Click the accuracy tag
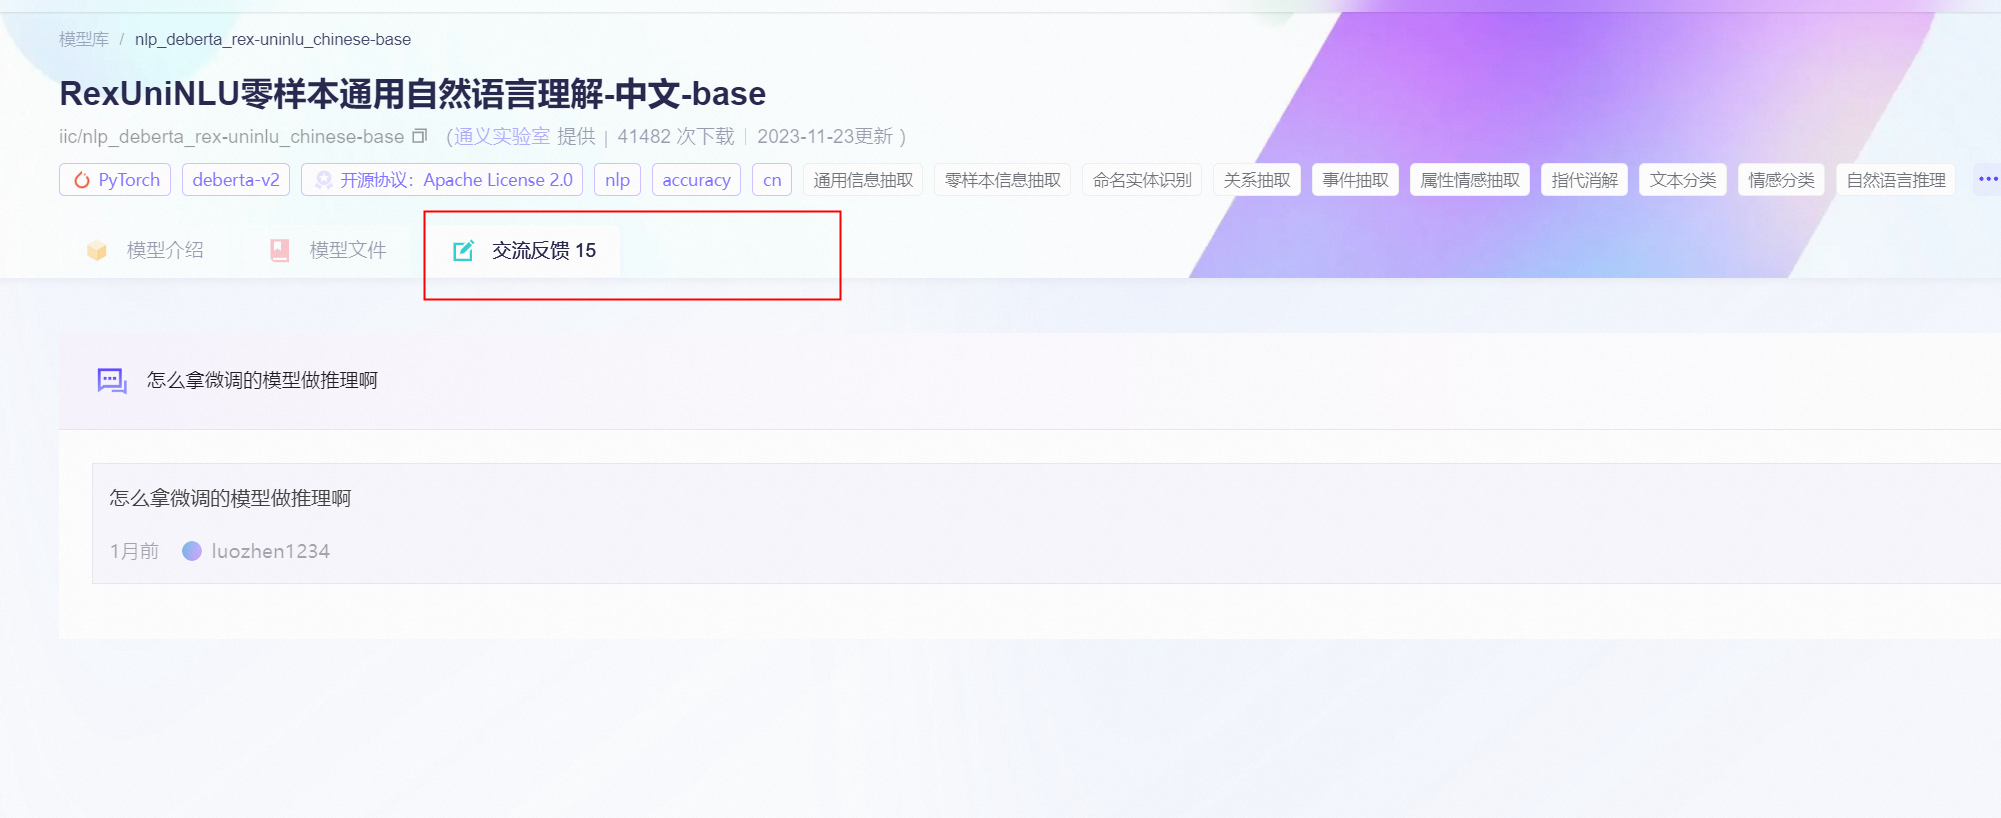The height and width of the screenshot is (818, 2001). (x=696, y=180)
